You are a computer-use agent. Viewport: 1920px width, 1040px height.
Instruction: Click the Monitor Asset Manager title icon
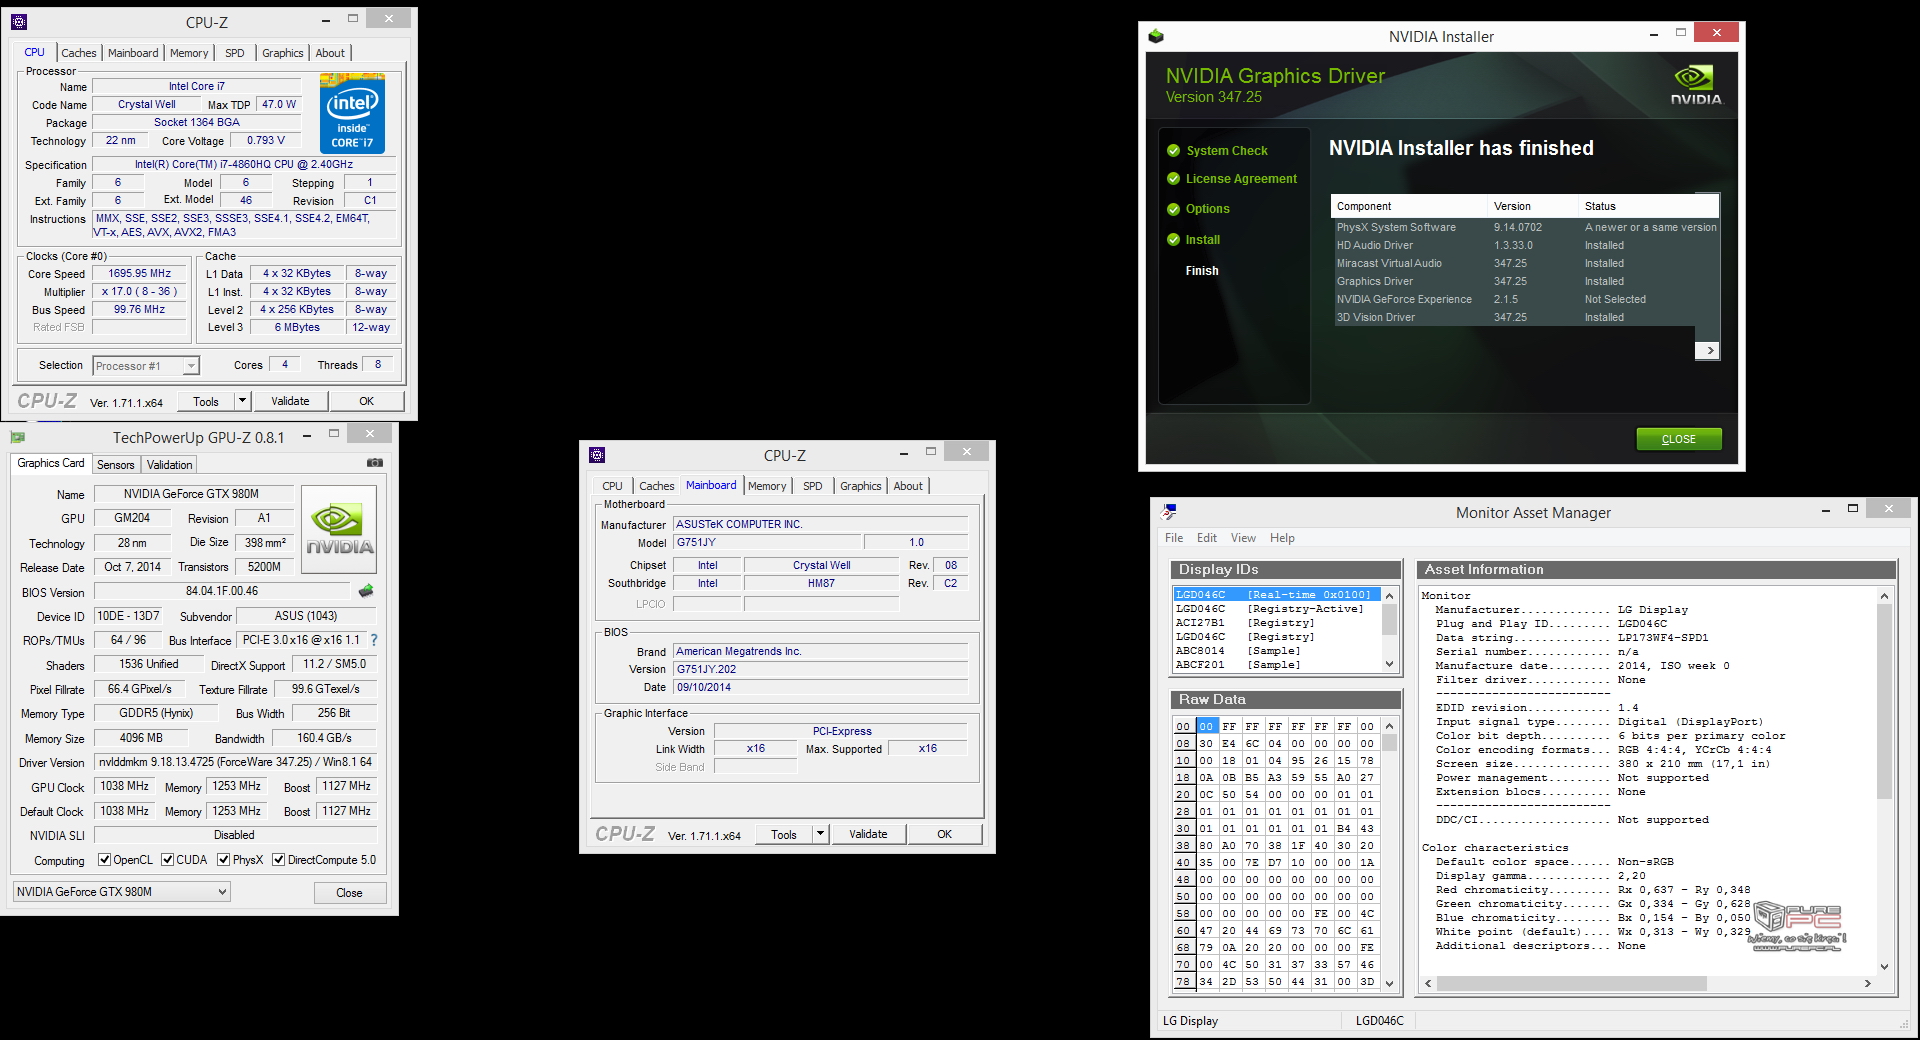1168,512
